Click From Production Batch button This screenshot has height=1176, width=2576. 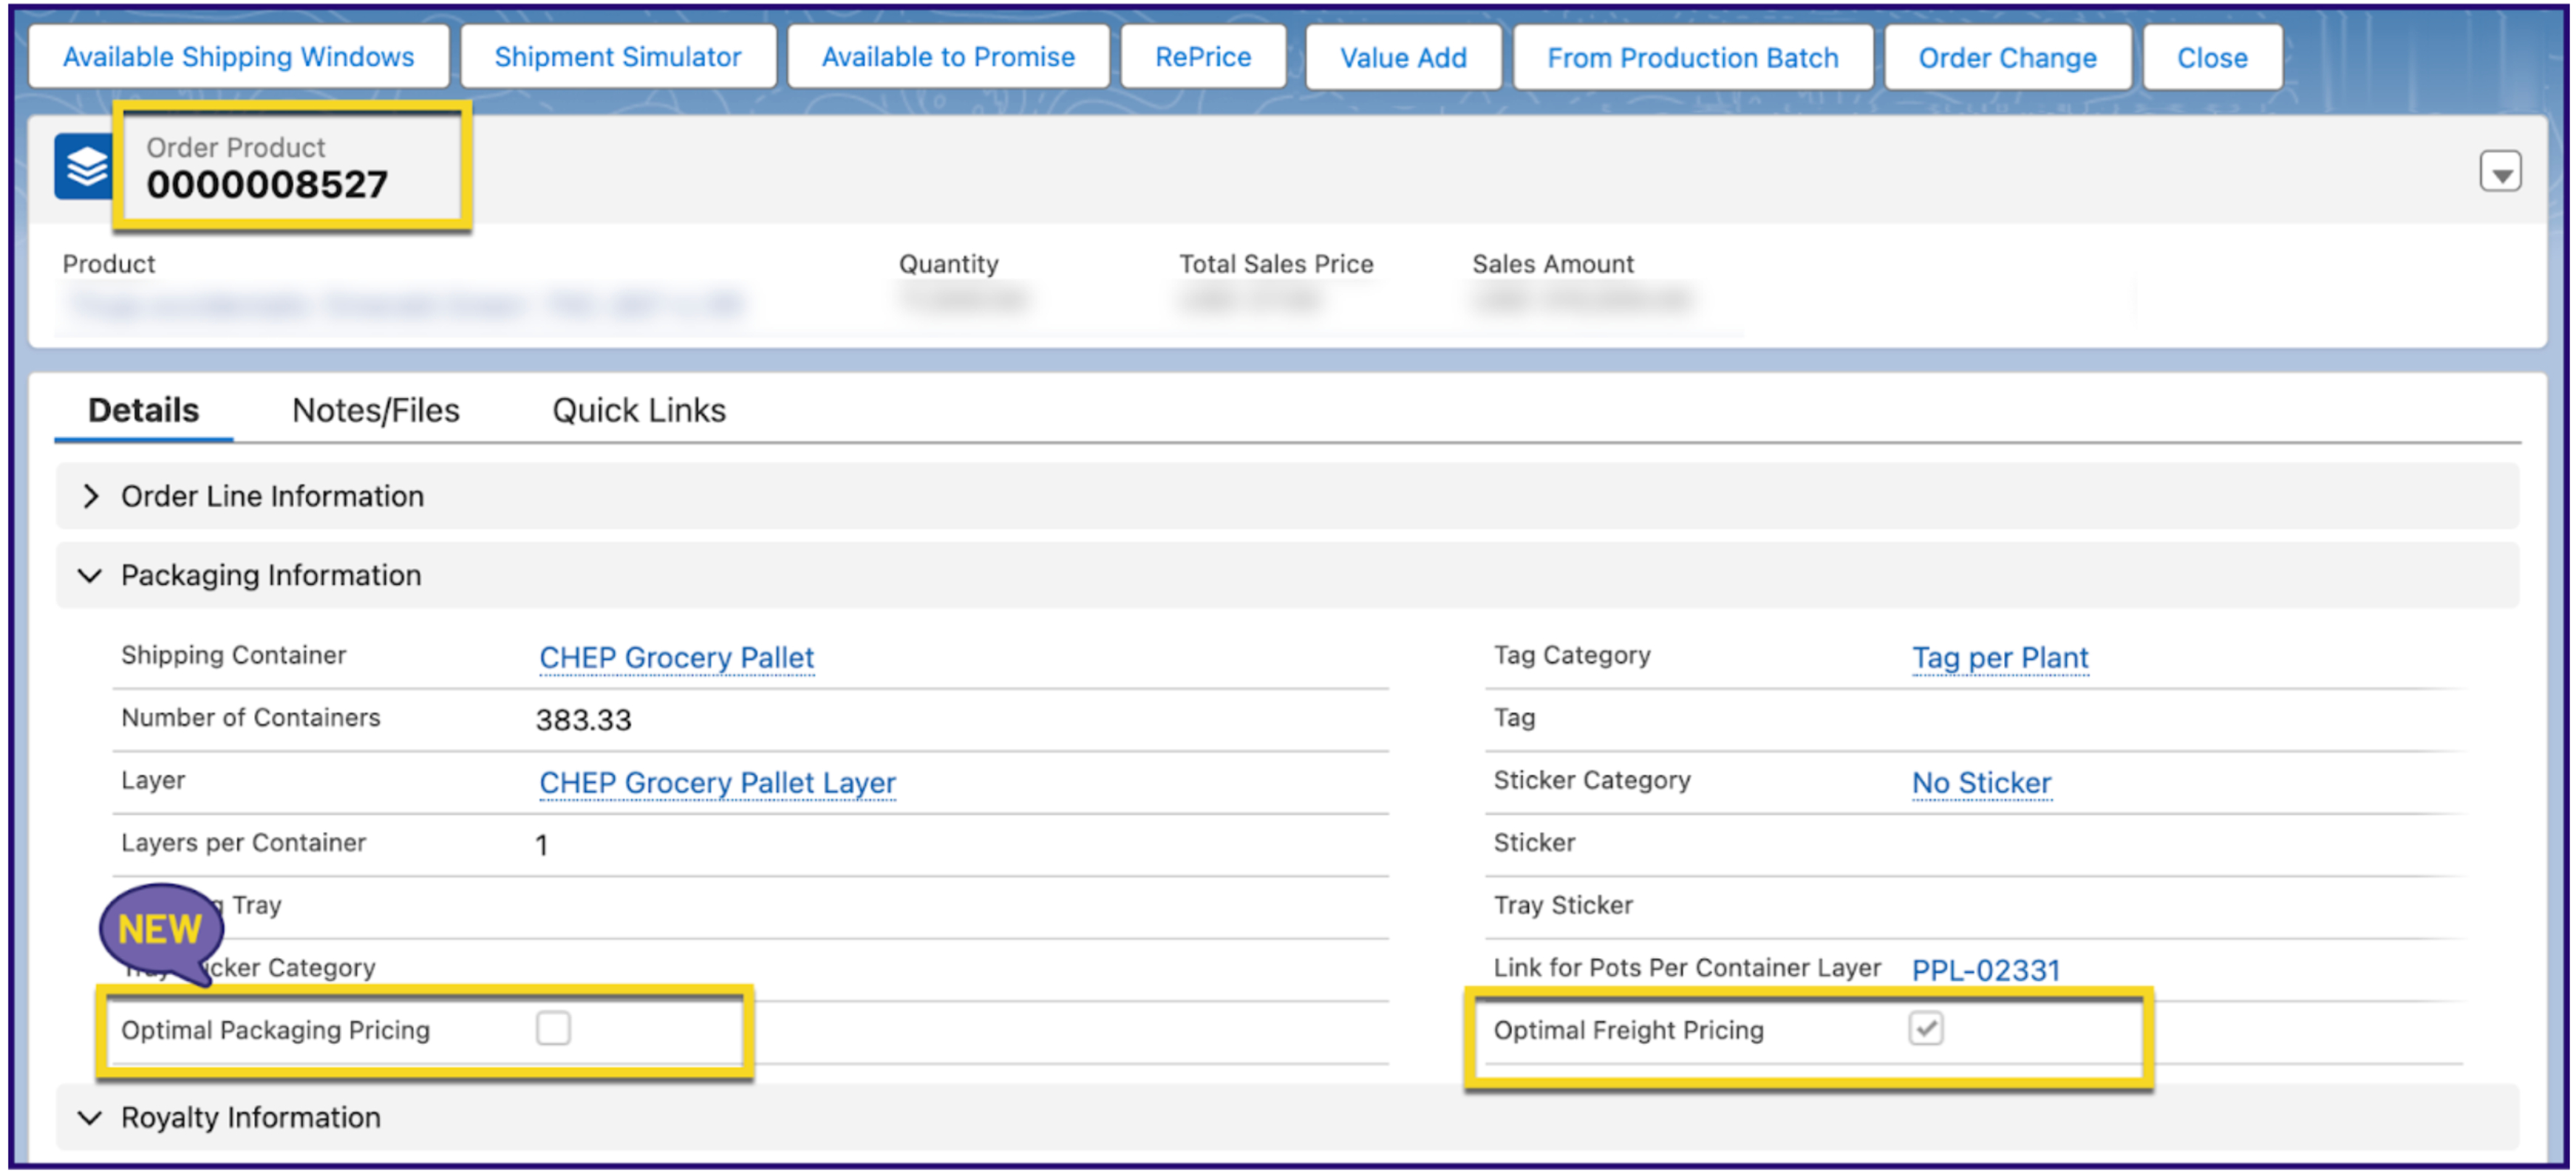click(1692, 57)
